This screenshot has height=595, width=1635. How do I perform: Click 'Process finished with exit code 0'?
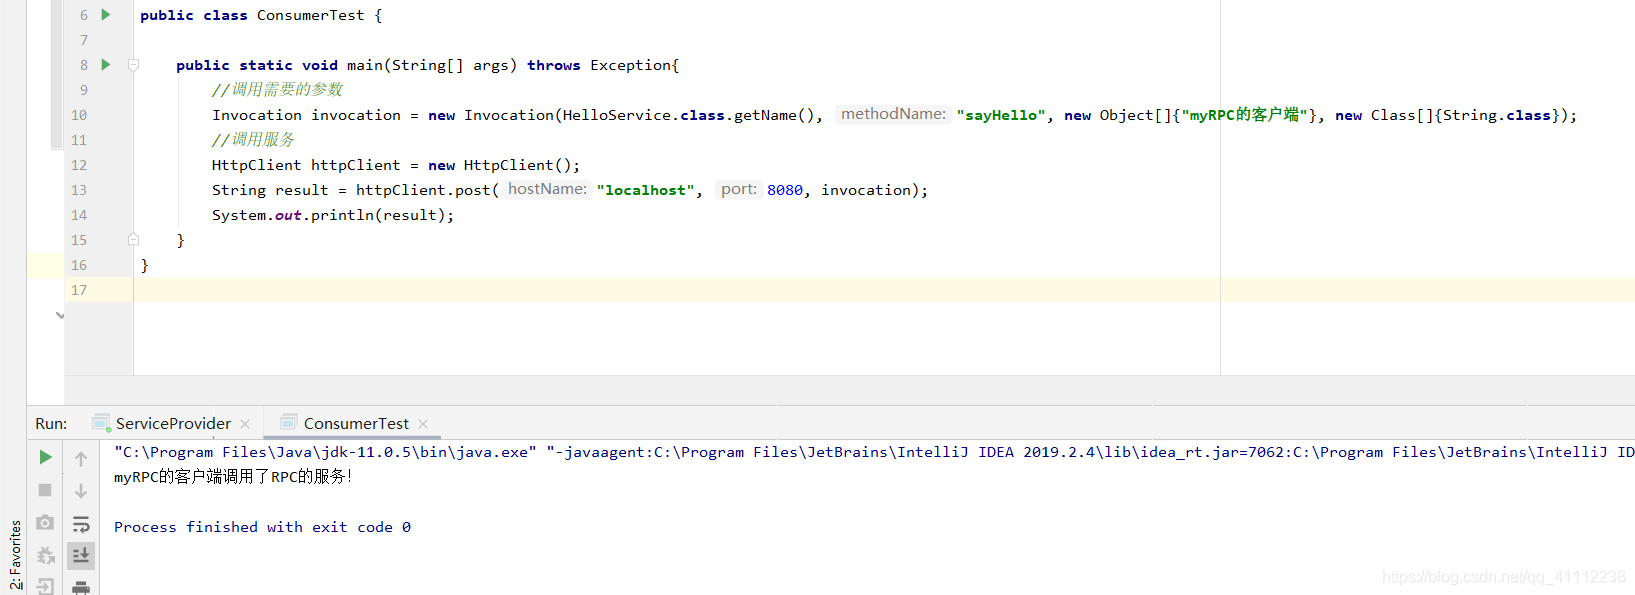(262, 527)
